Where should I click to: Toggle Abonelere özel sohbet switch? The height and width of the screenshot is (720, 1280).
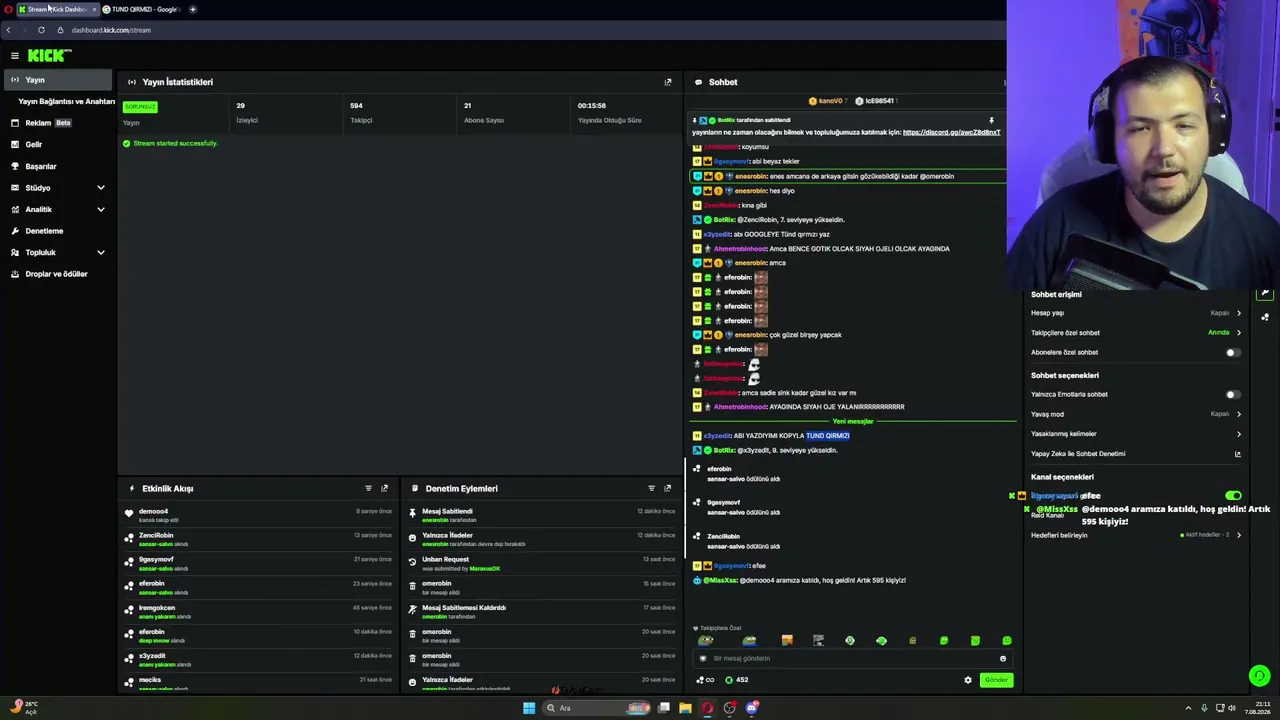pyautogui.click(x=1233, y=352)
